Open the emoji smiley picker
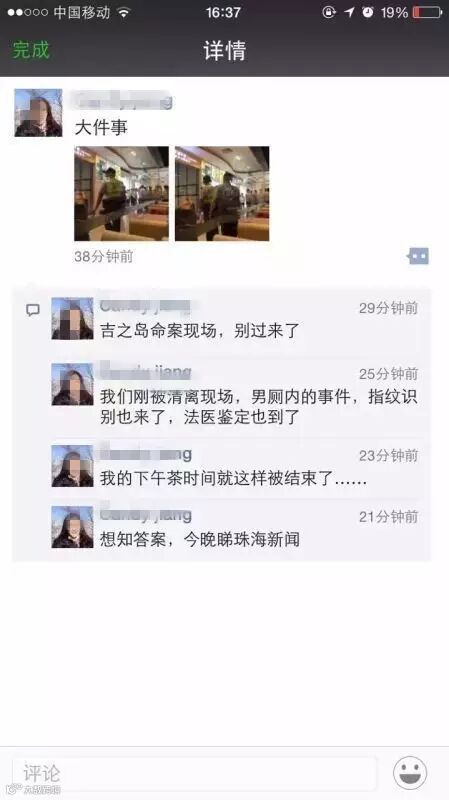 (x=410, y=772)
